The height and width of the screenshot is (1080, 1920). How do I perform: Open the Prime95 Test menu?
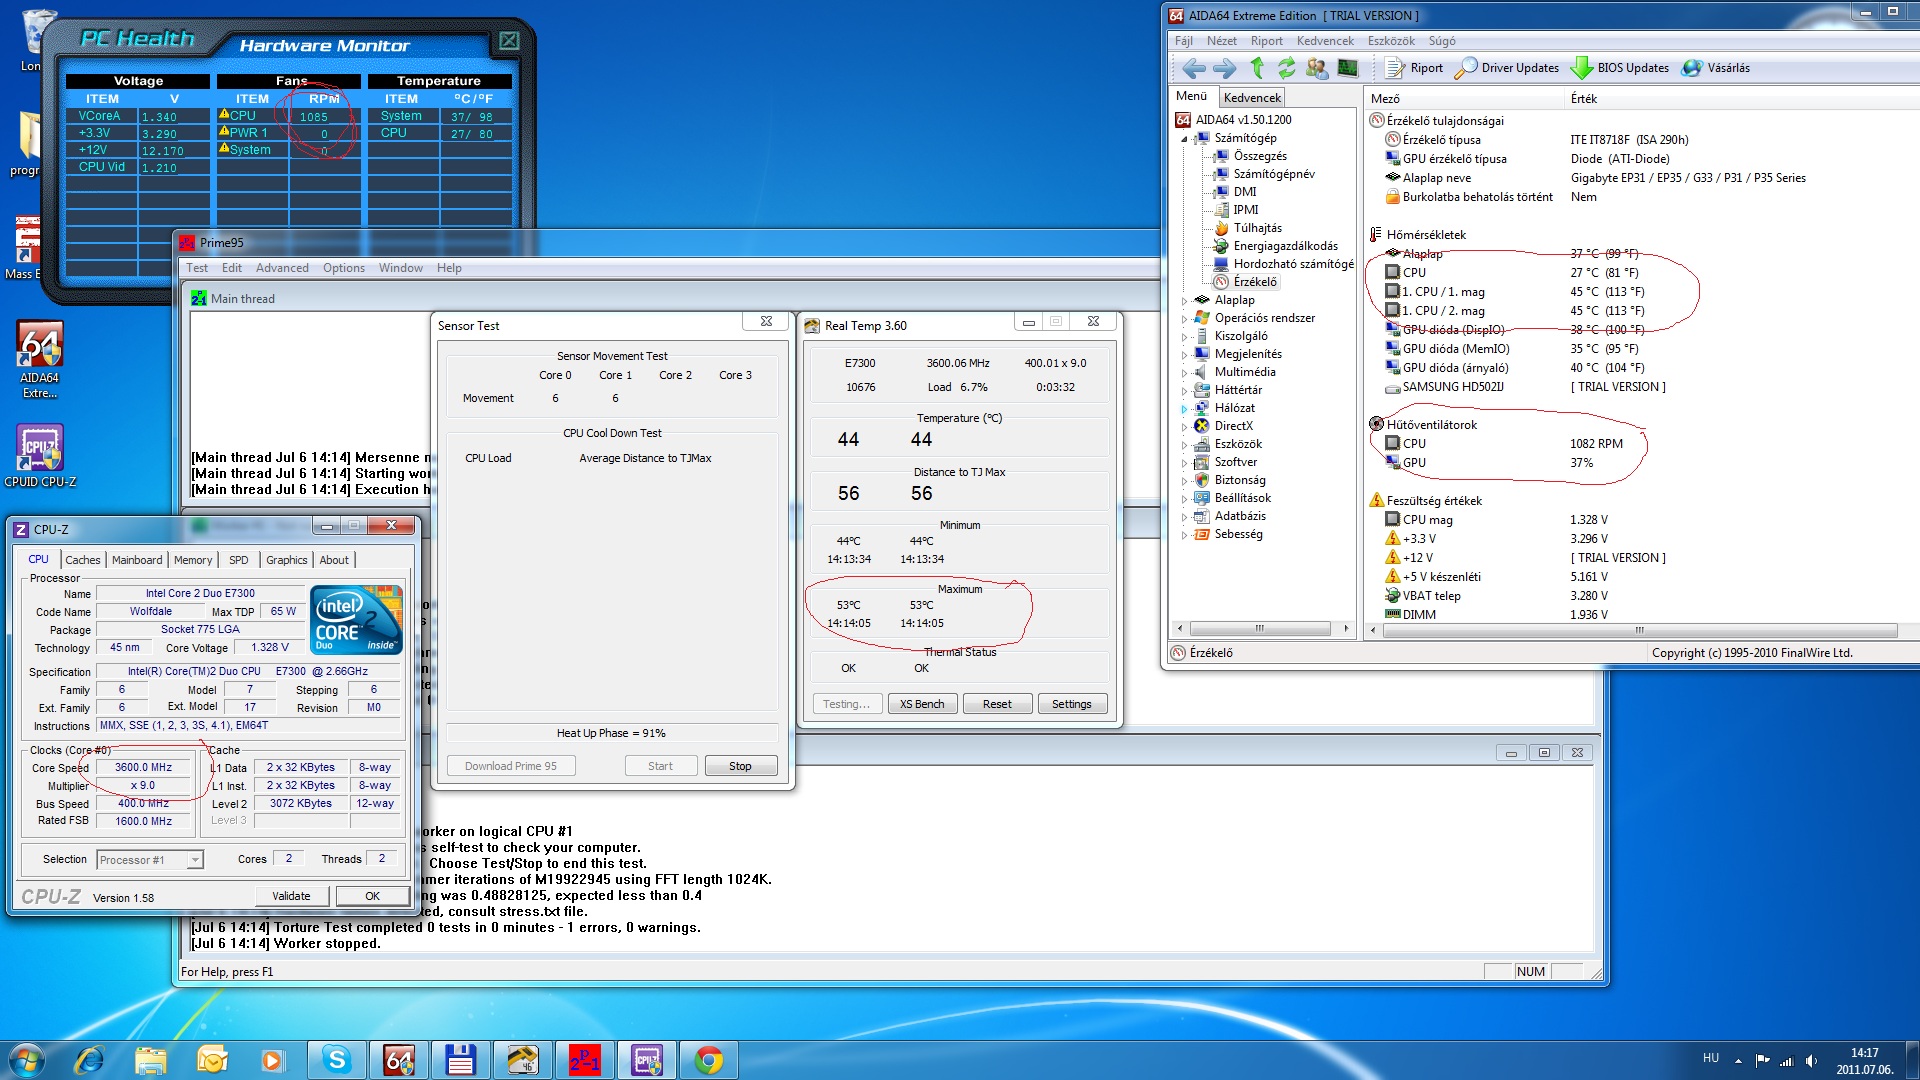[x=197, y=268]
